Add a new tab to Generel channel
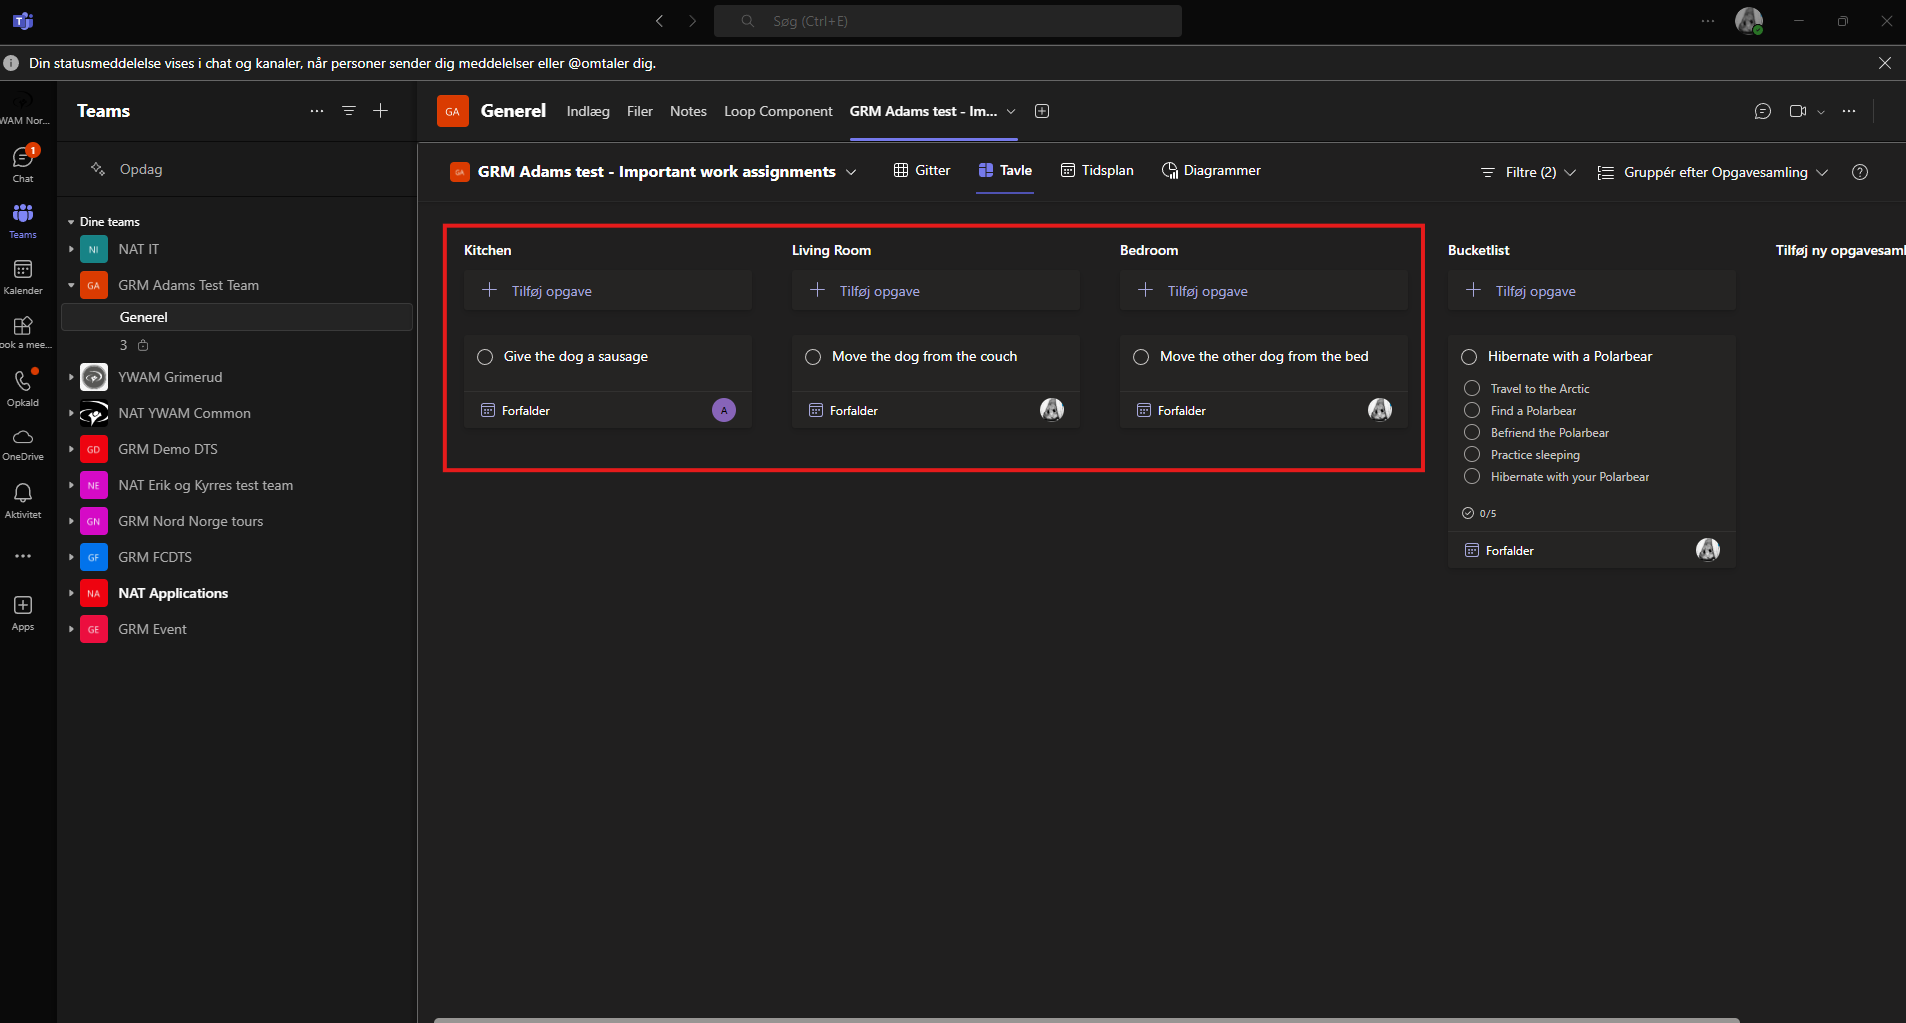The image size is (1906, 1023). point(1042,111)
